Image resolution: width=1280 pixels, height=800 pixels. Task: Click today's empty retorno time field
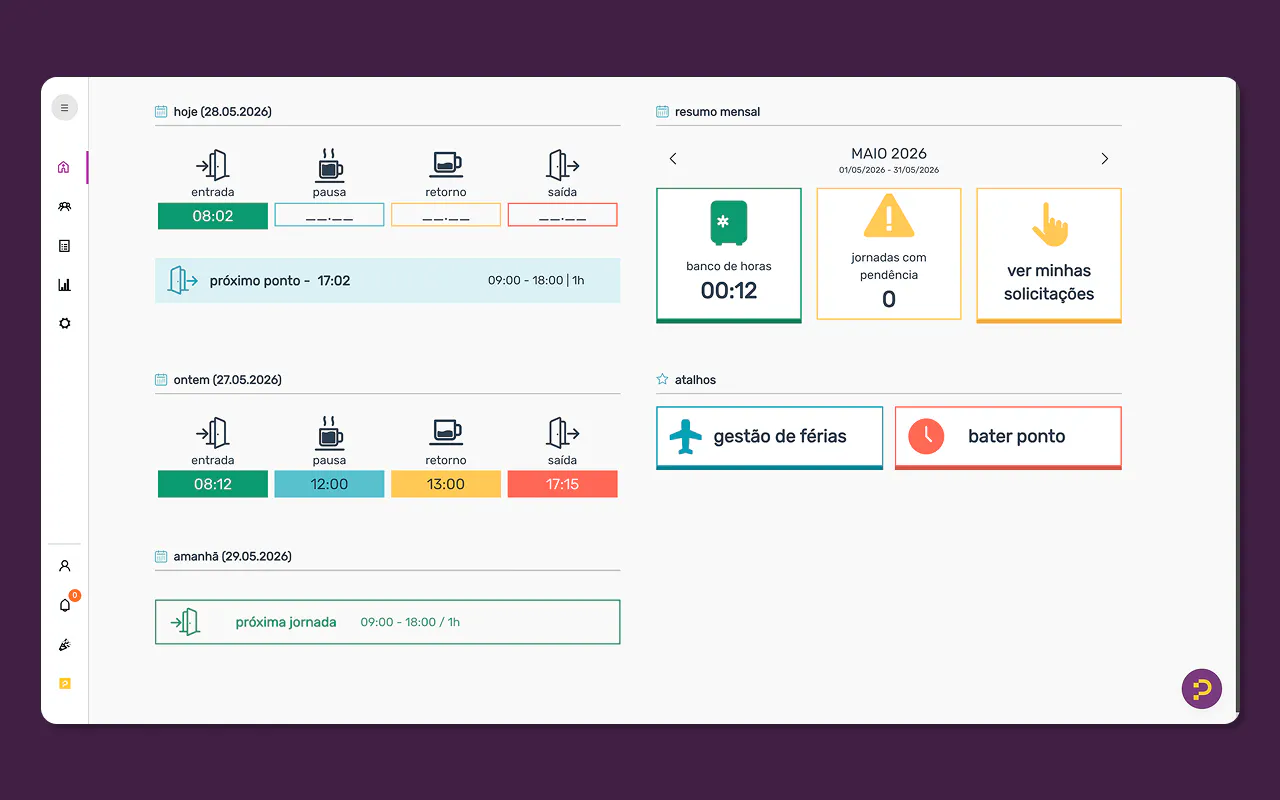pos(446,215)
